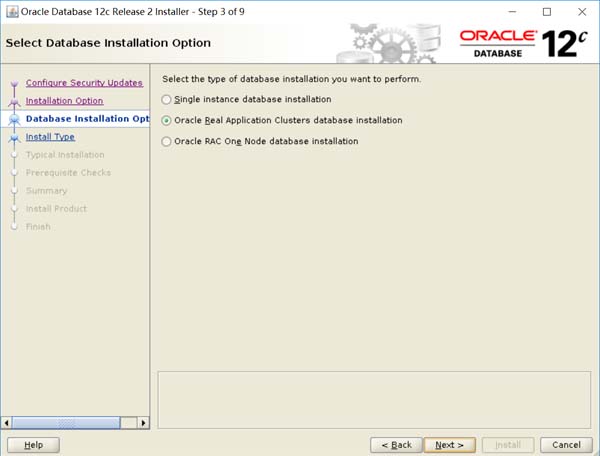The image size is (600, 456).
Task: Click the Install Product step text
Action: pos(56,208)
